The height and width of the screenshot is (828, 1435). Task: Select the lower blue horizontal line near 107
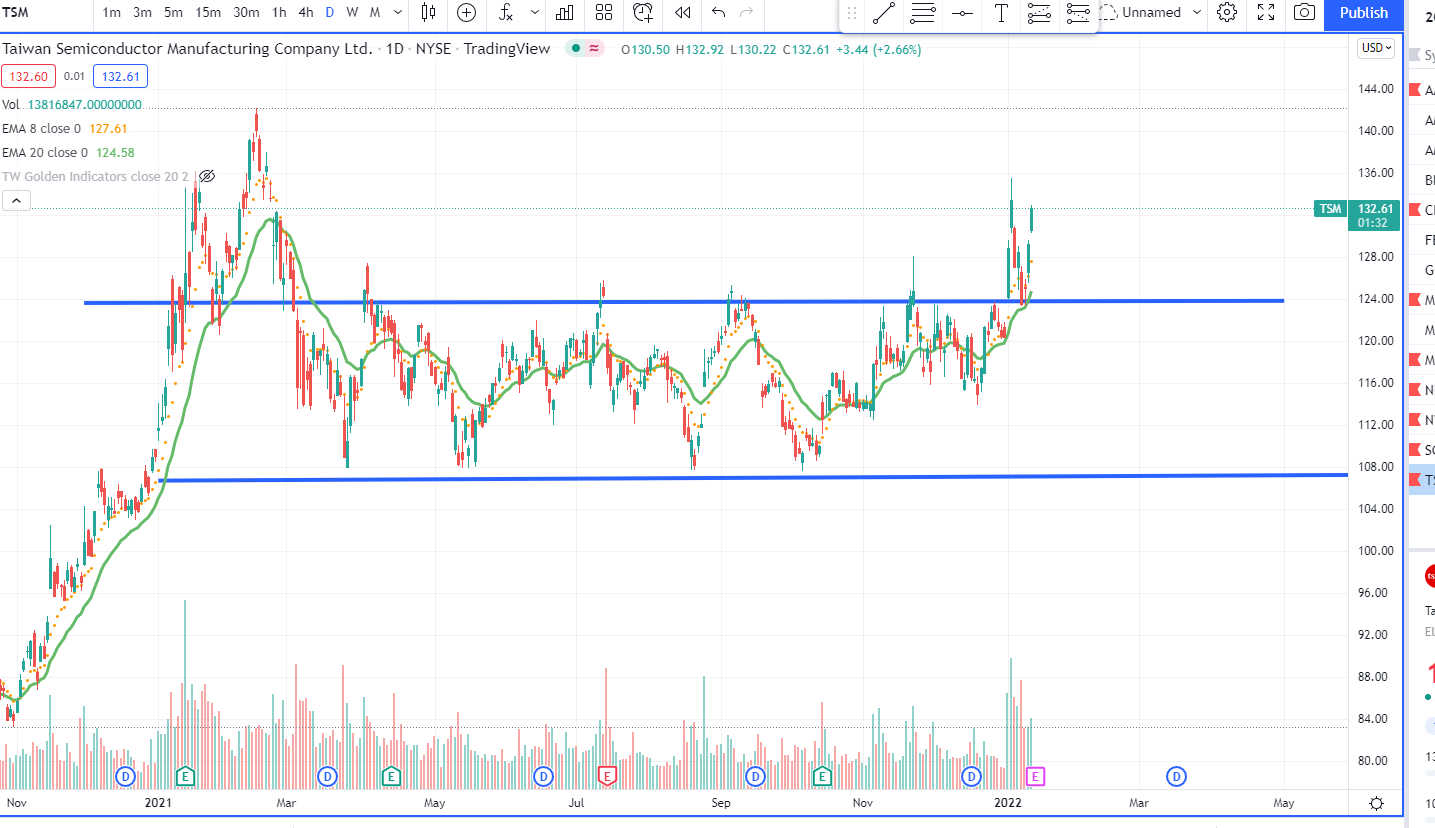(752, 478)
